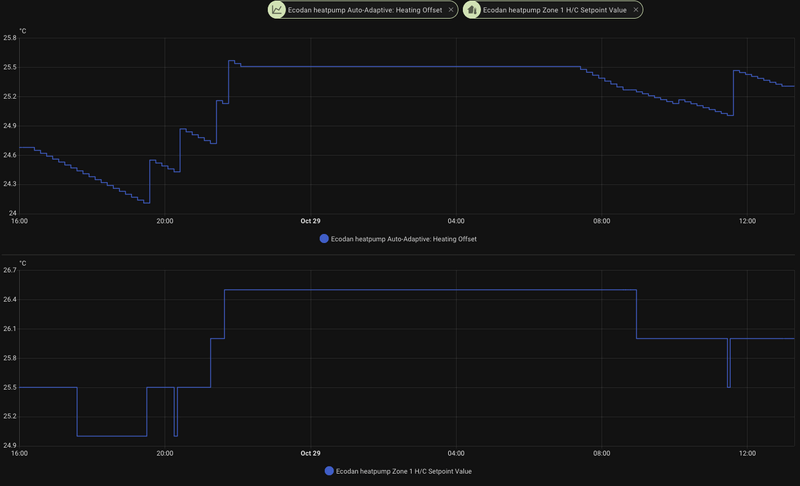Click the 25.8 value at top of top chart y-axis
The image size is (800, 486).
pos(10,38)
